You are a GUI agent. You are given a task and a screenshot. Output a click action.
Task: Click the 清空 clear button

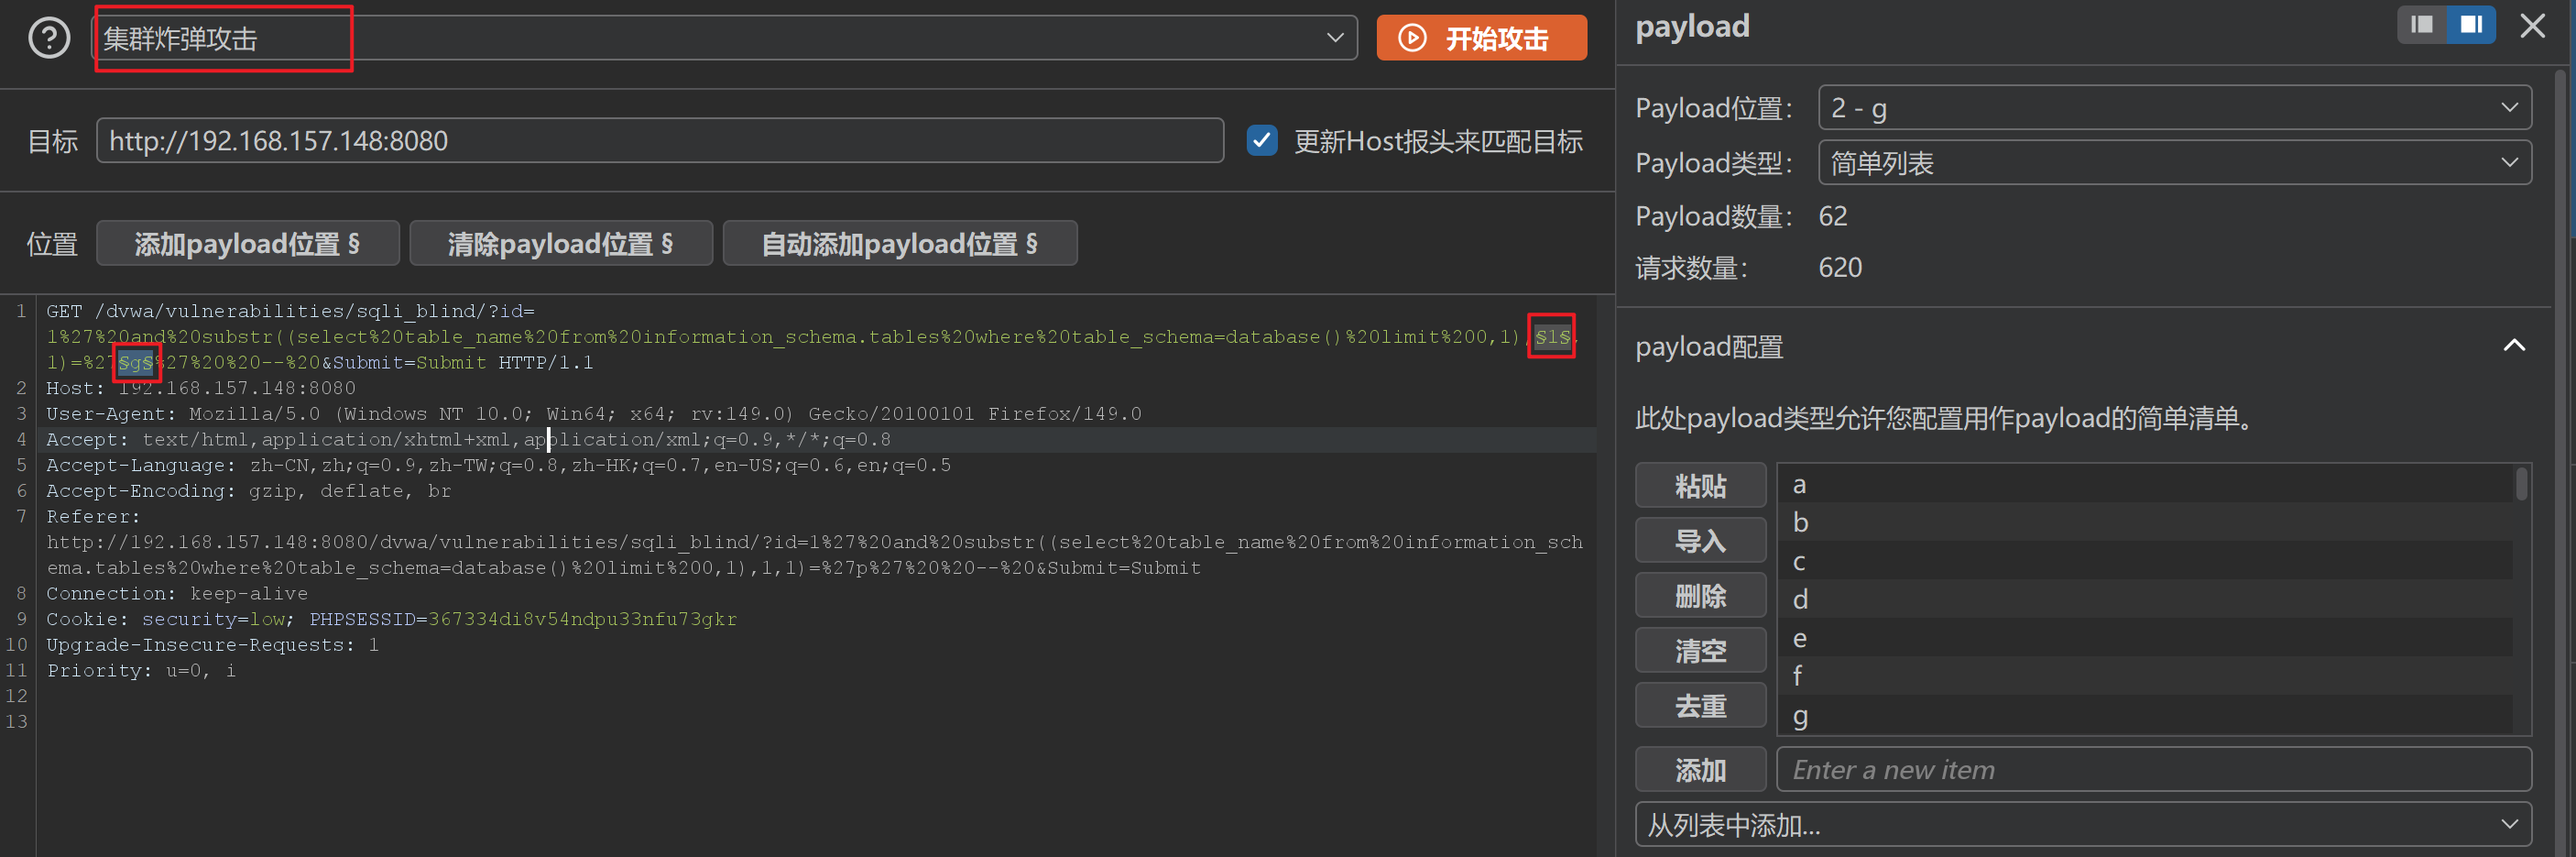click(1700, 651)
